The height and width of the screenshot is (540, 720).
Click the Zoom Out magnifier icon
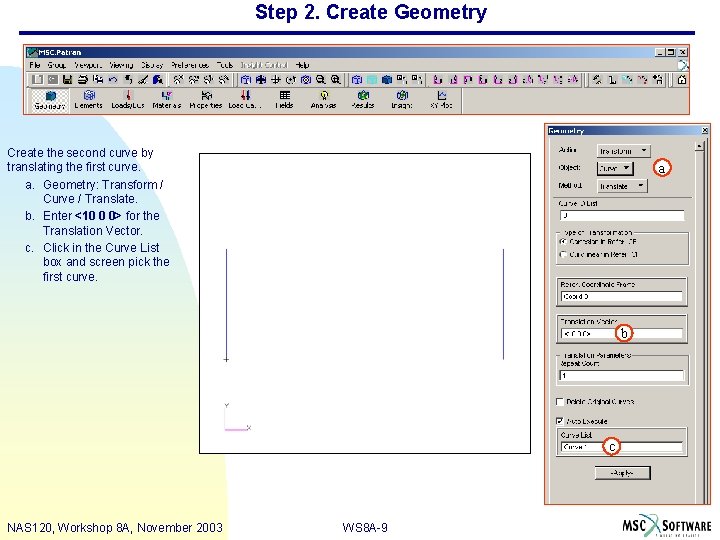321,80
